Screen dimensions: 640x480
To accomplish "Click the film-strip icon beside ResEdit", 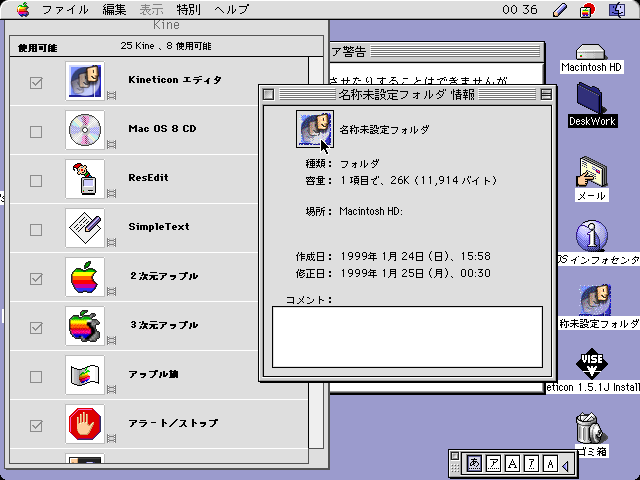I will click(x=111, y=193).
